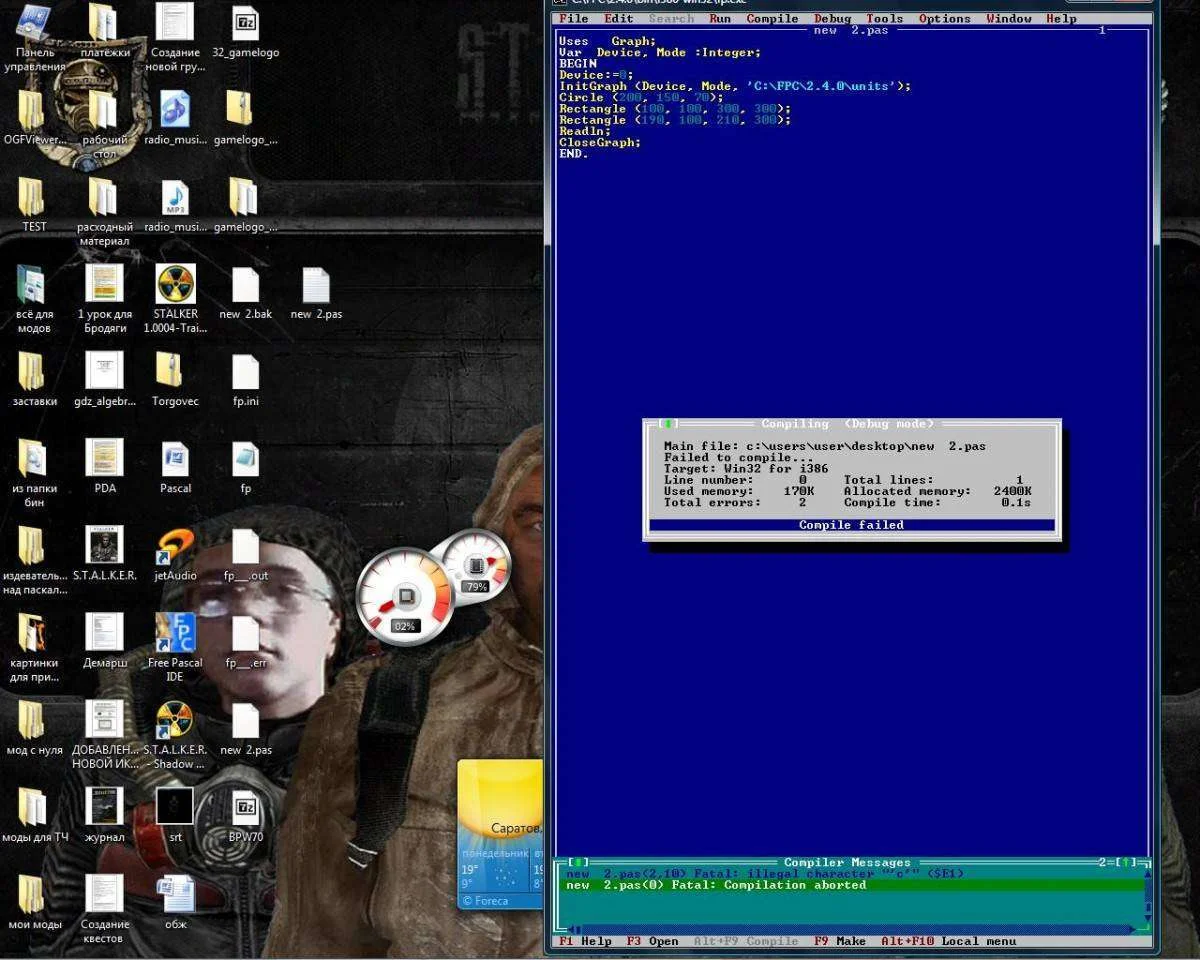
Task: Select the журнал desktop icon
Action: (105, 816)
